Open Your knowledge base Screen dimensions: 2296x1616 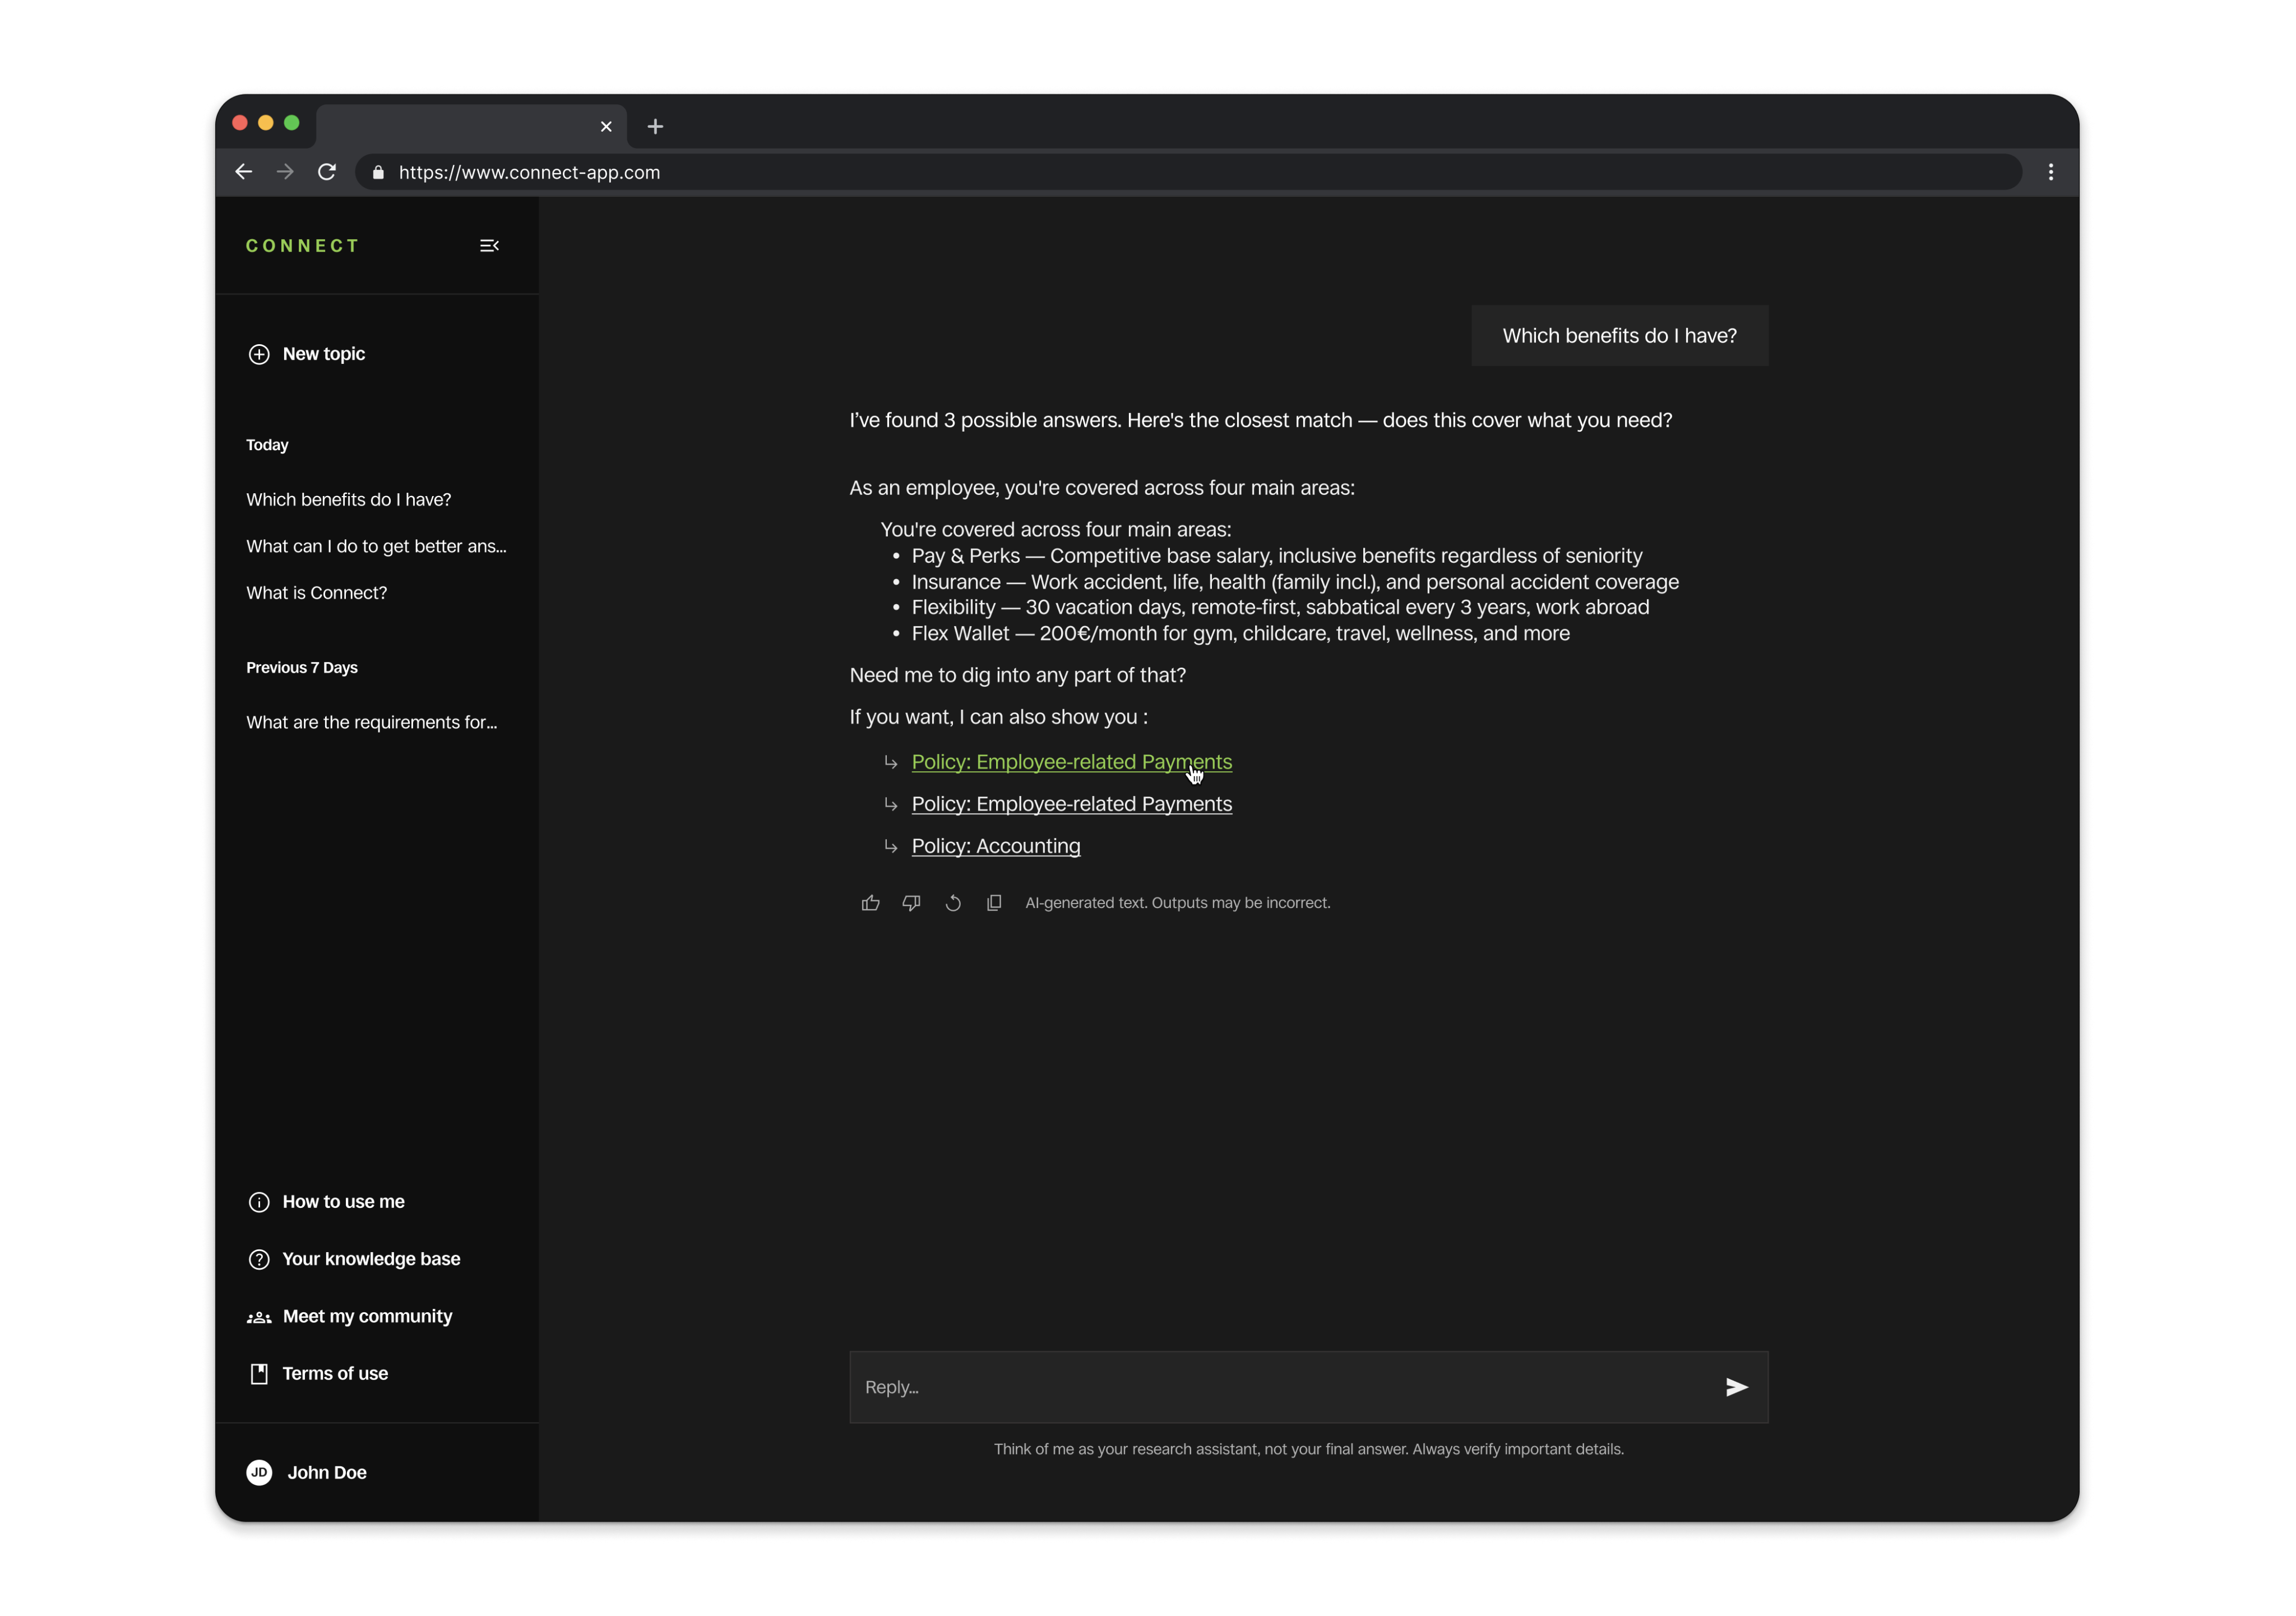[x=355, y=1259]
